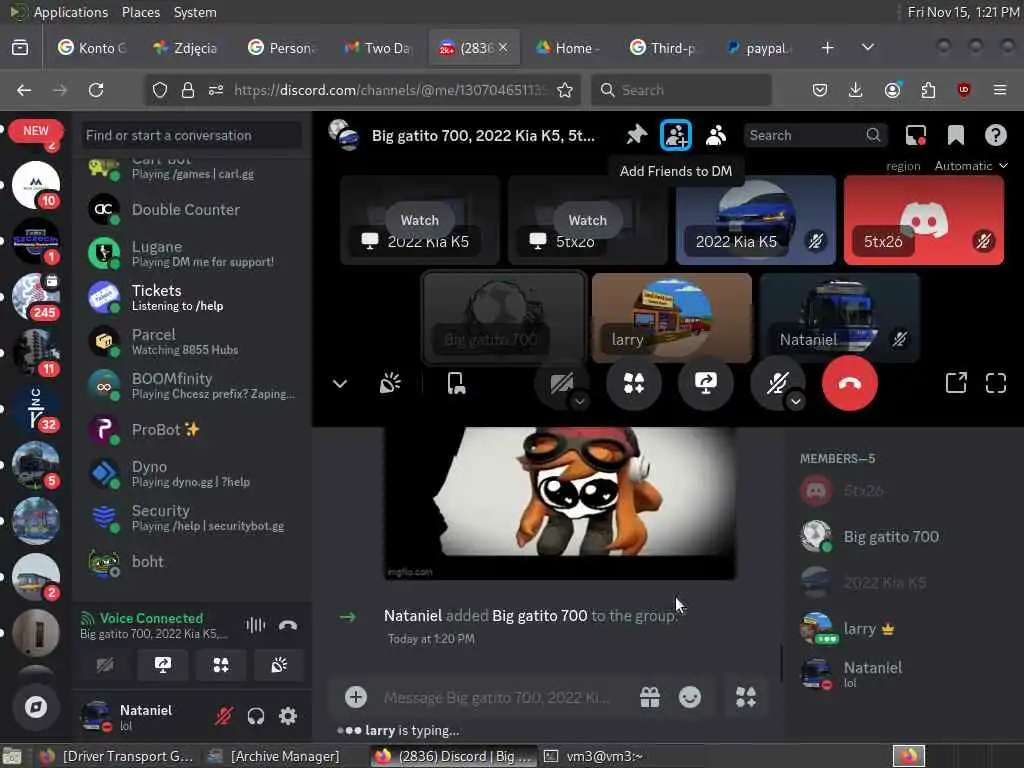Open soundboard button under Voice Connected

coord(279,665)
